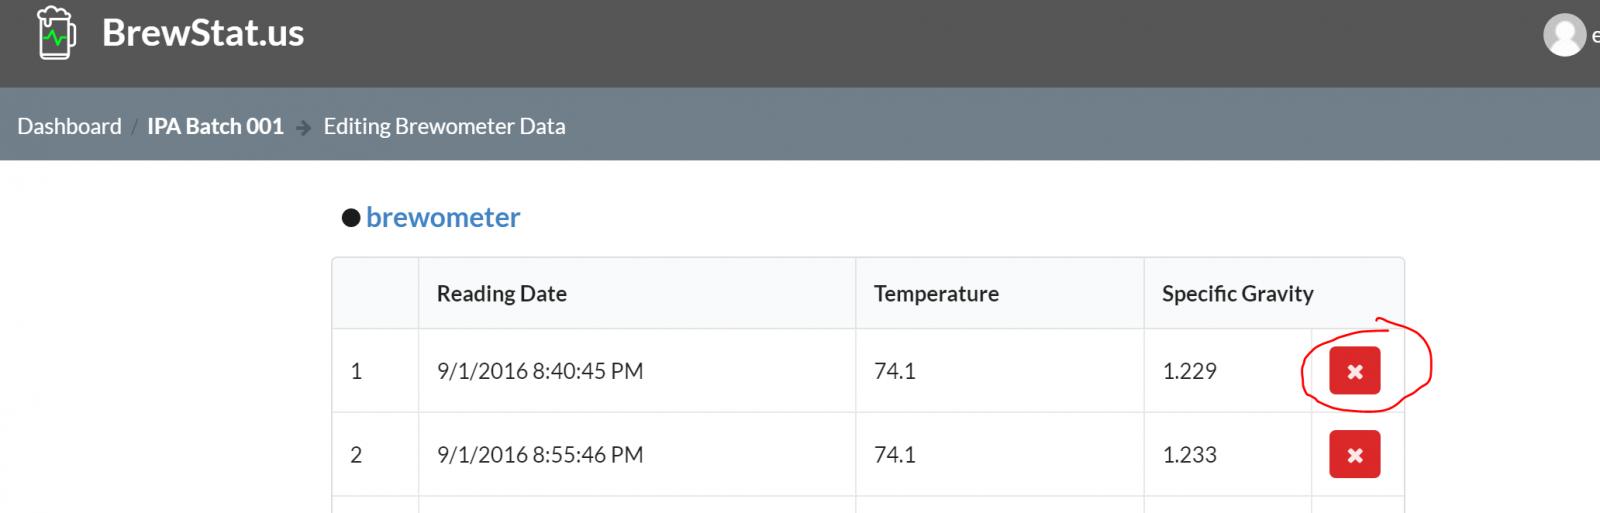Click the black dot beside brewometer

pos(351,218)
